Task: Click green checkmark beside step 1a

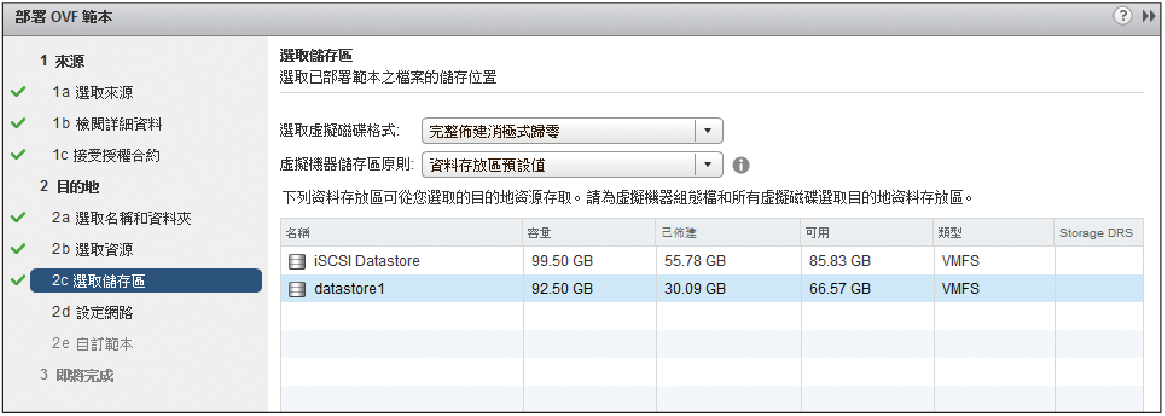Action: point(19,93)
